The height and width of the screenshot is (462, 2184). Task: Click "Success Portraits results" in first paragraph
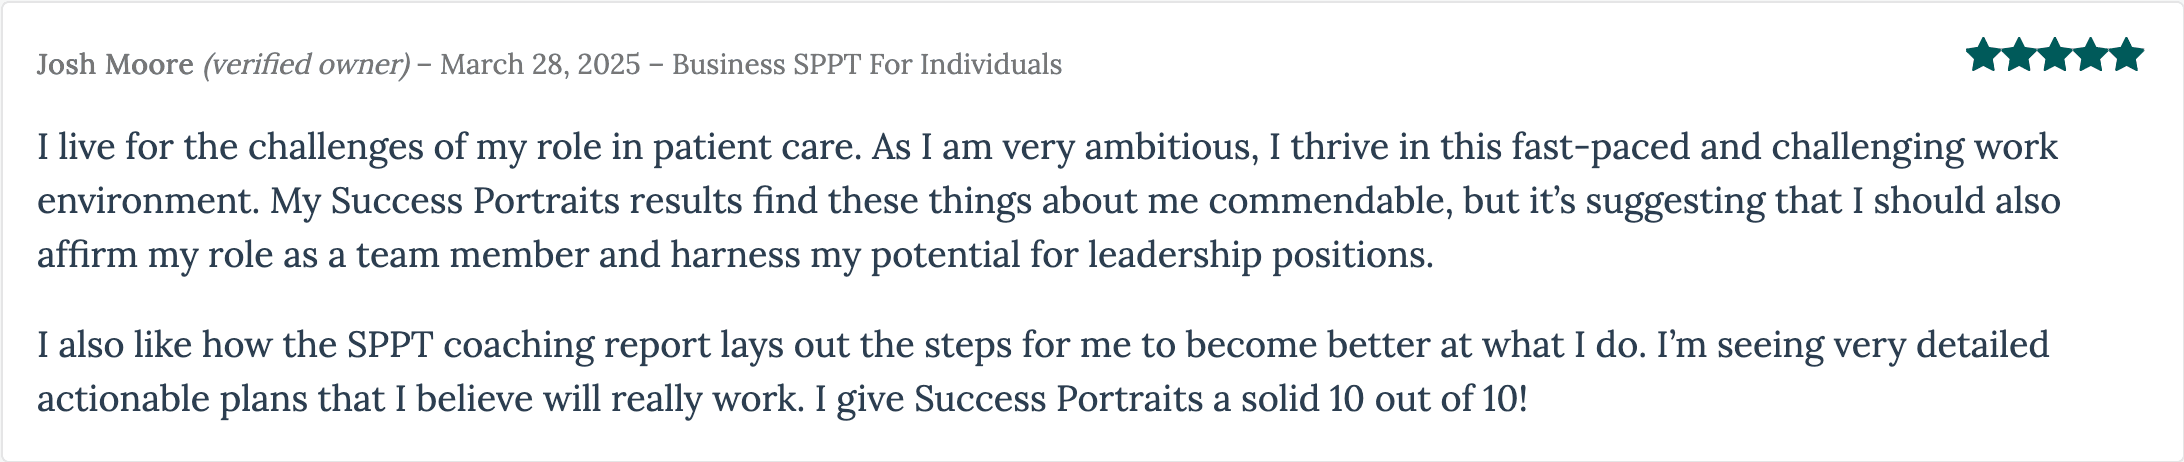click(x=536, y=202)
